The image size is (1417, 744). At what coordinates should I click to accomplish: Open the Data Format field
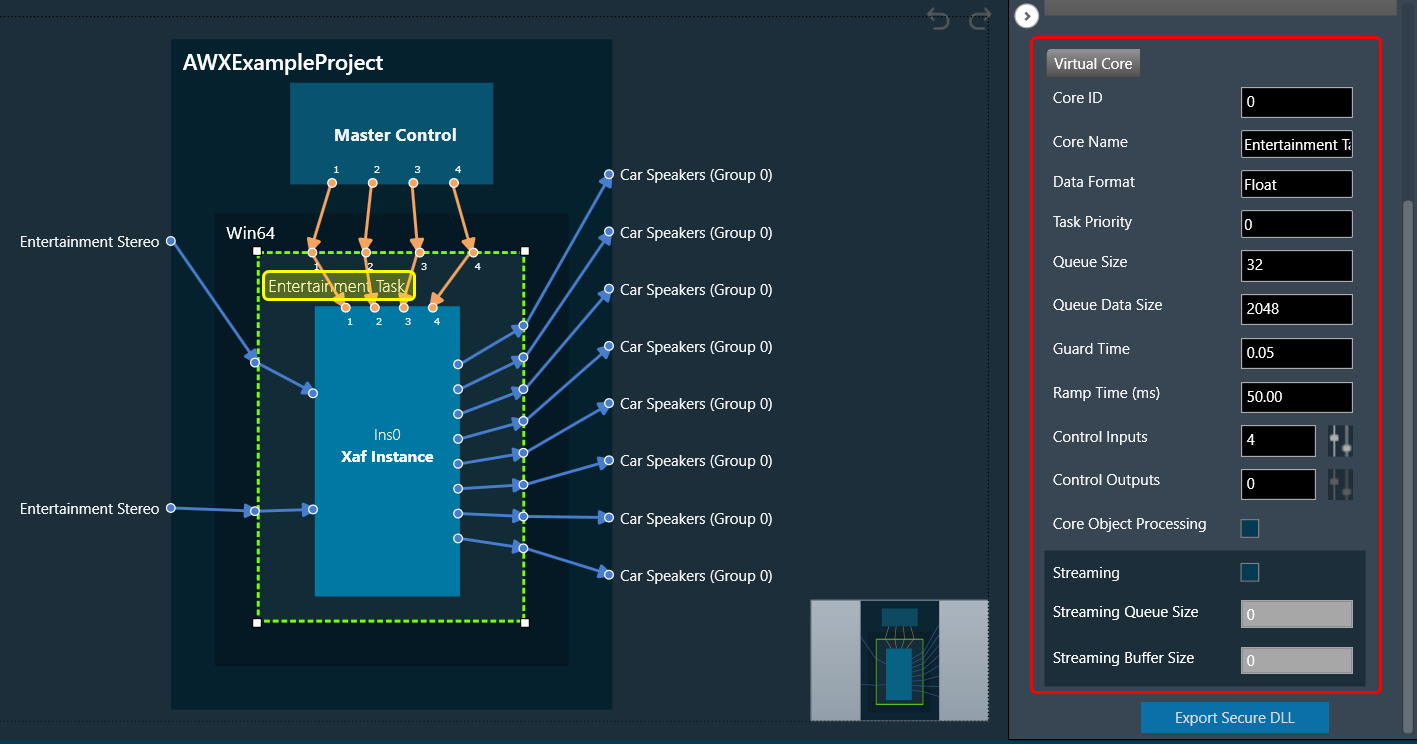[x=1296, y=184]
